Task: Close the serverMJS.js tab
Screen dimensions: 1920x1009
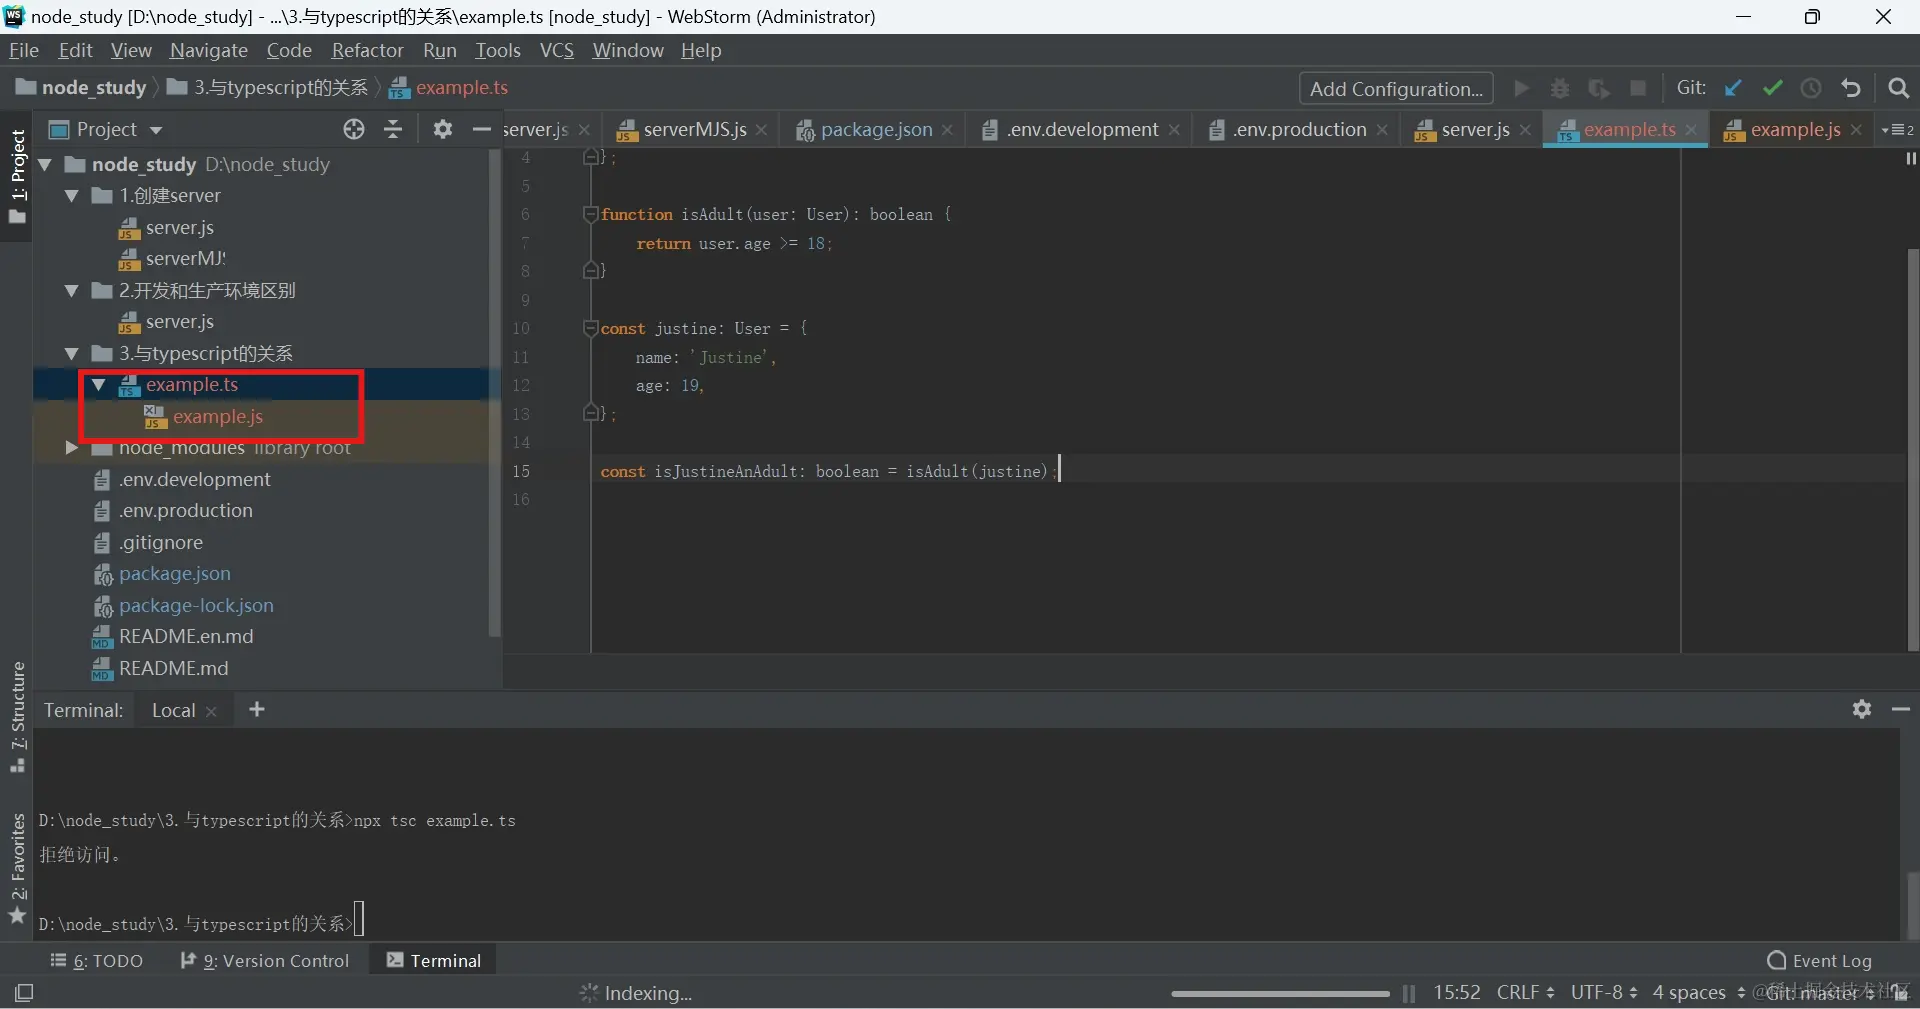Action: point(761,130)
